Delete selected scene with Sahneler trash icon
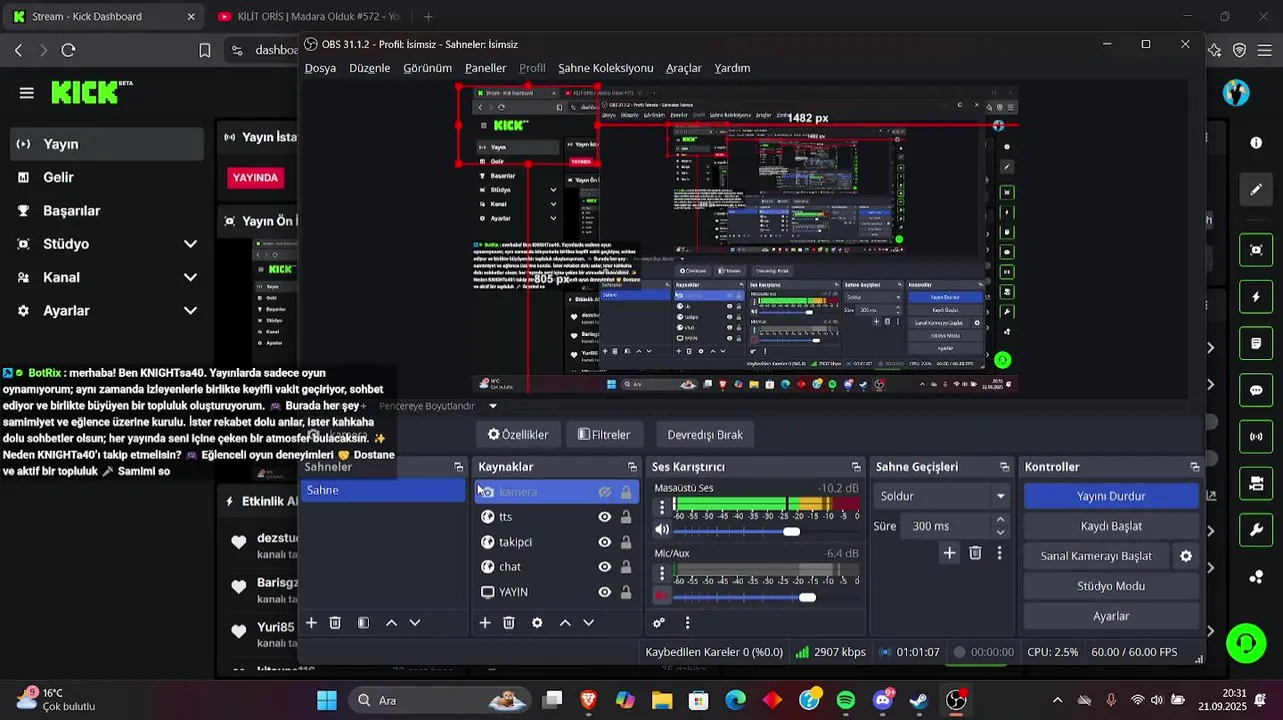Image resolution: width=1283 pixels, height=720 pixels. [335, 623]
